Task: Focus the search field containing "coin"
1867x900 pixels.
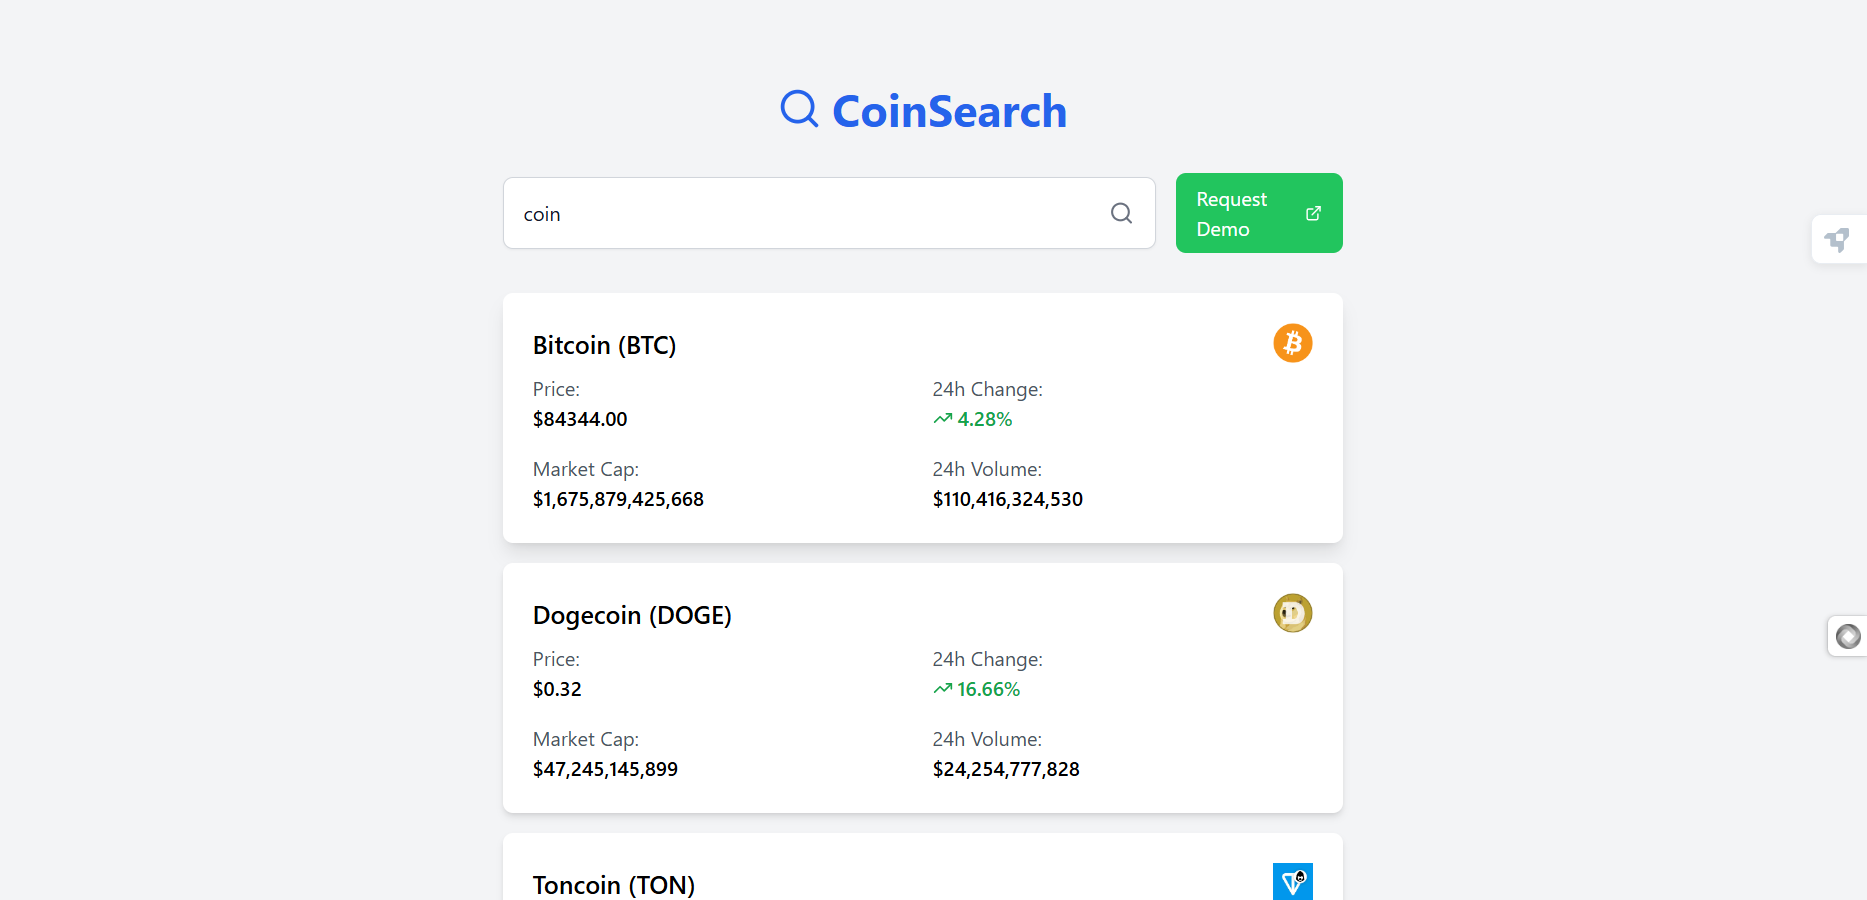Action: pyautogui.click(x=829, y=213)
